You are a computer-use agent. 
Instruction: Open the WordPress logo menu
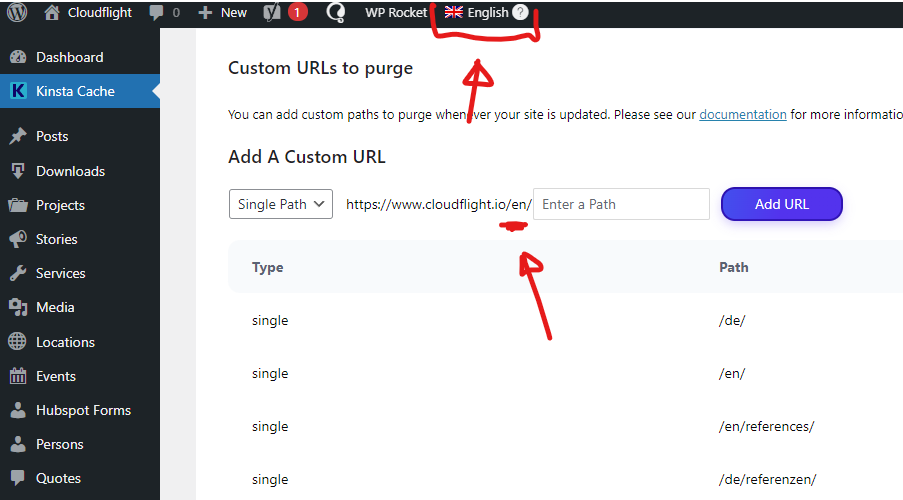pos(17,12)
